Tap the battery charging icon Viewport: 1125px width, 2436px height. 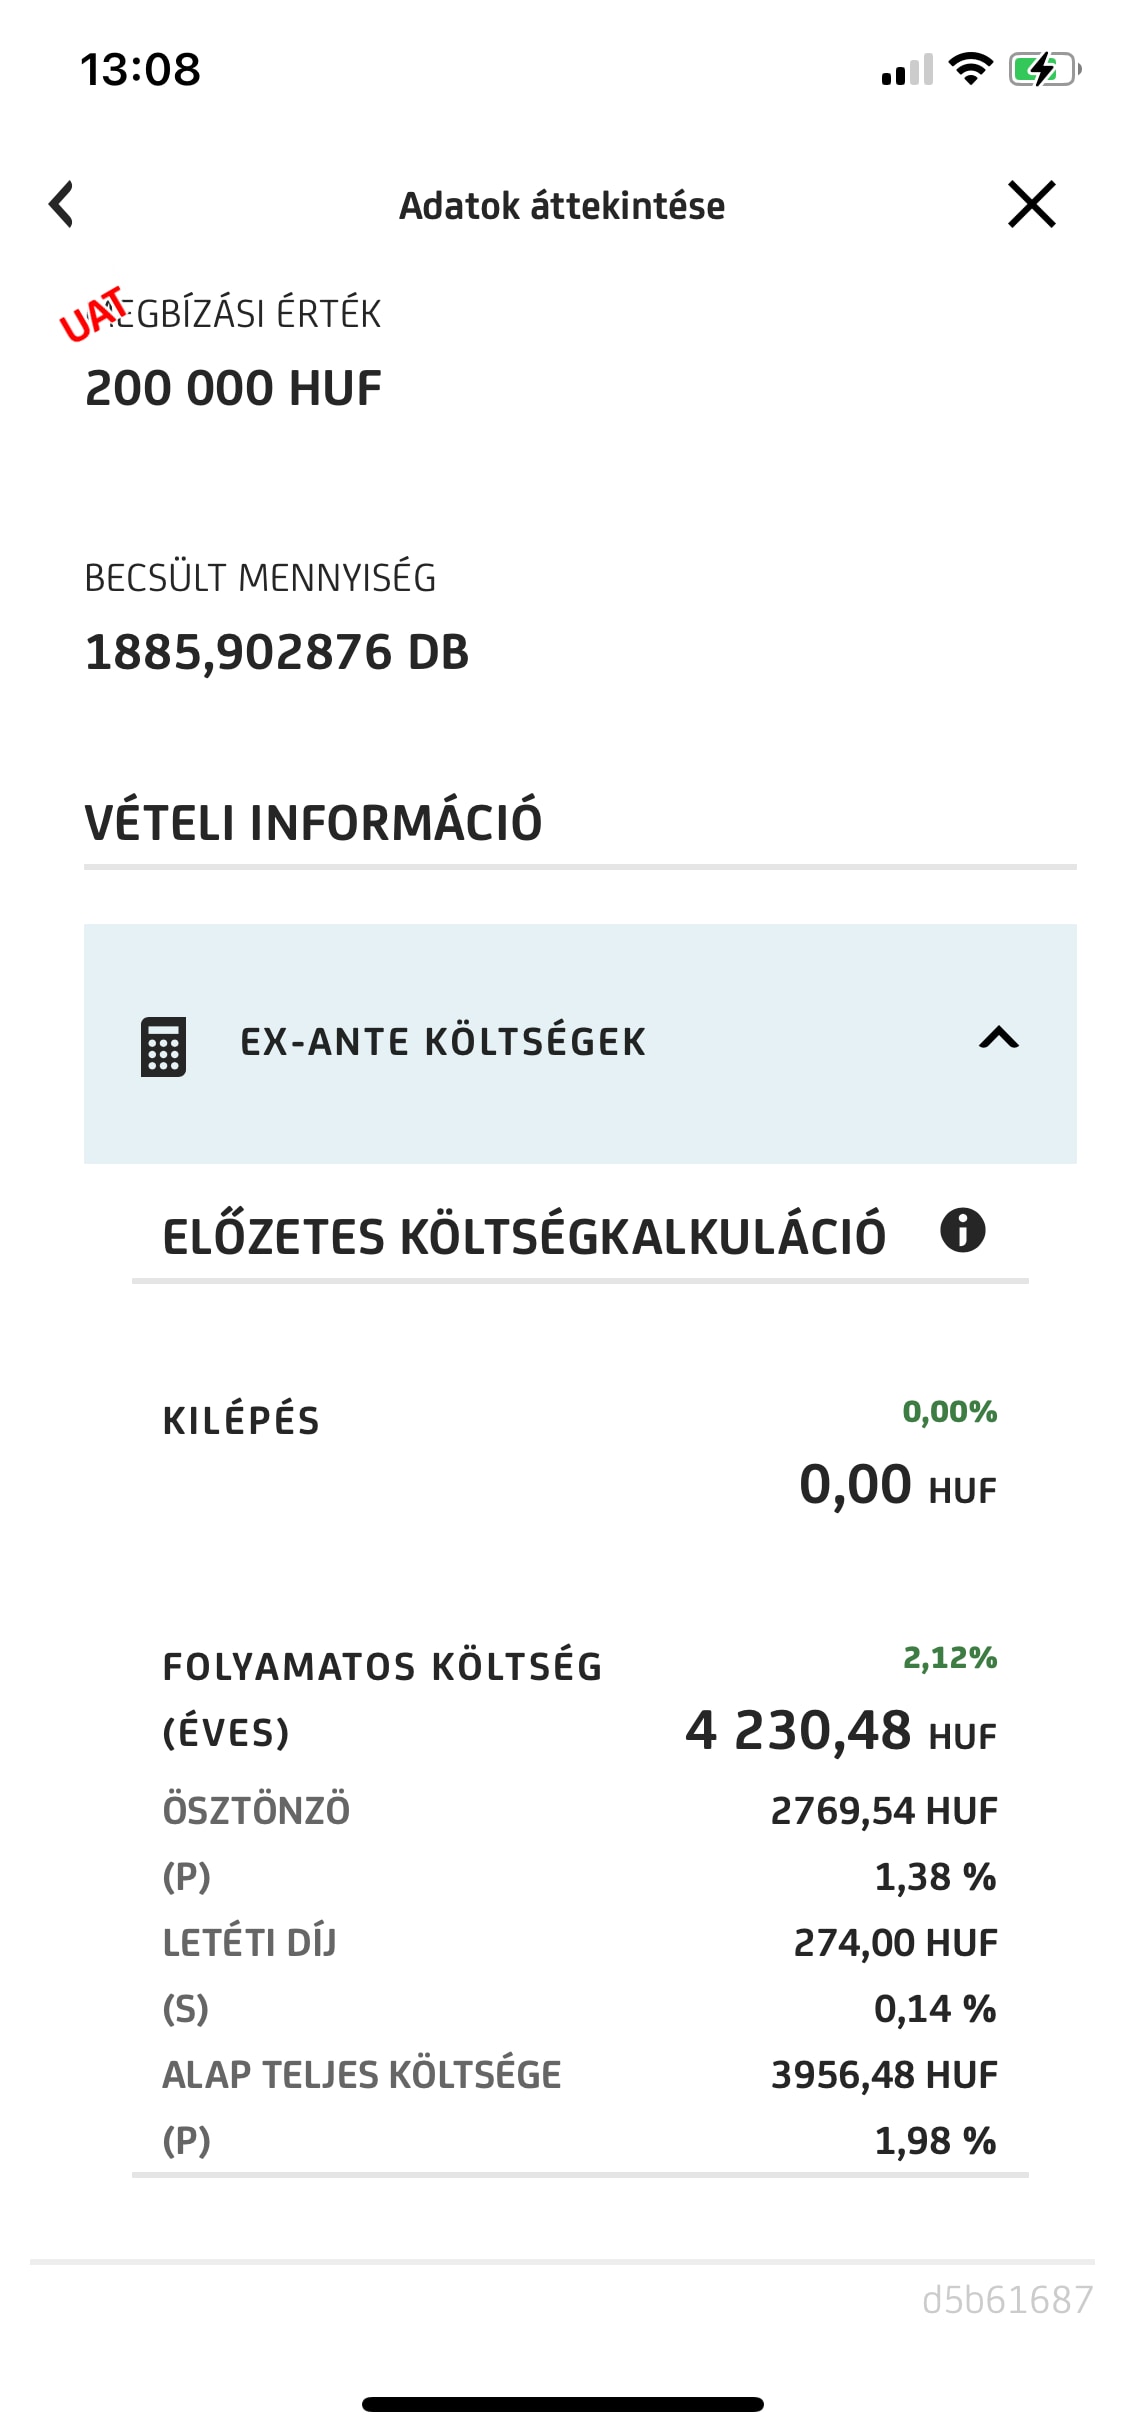click(1044, 69)
